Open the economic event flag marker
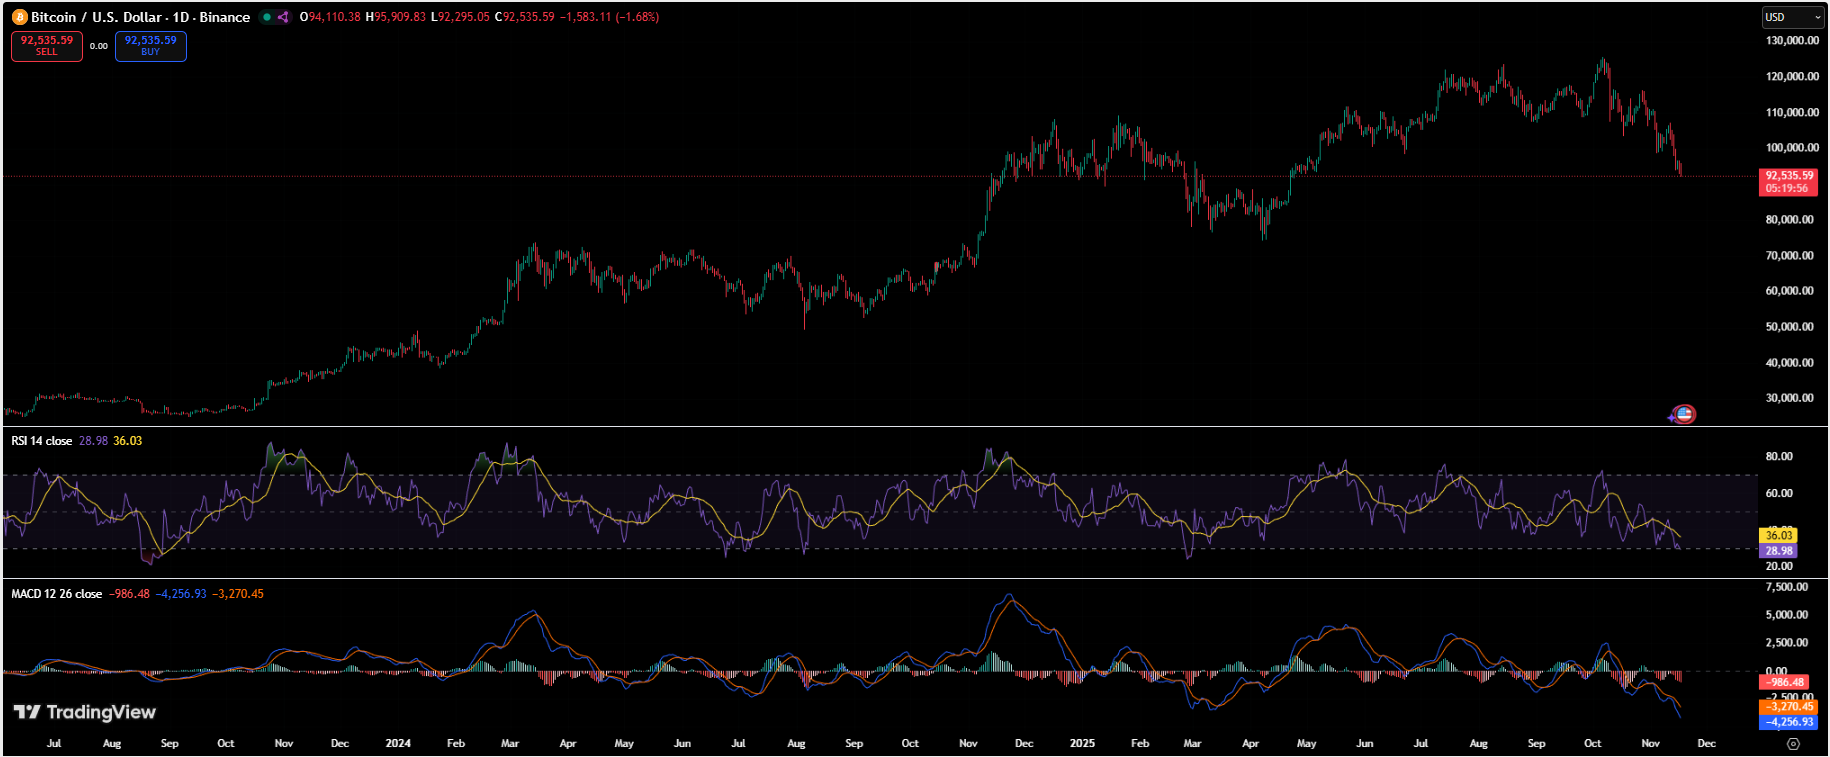Image resolution: width=1830 pixels, height=757 pixels. [x=1684, y=414]
